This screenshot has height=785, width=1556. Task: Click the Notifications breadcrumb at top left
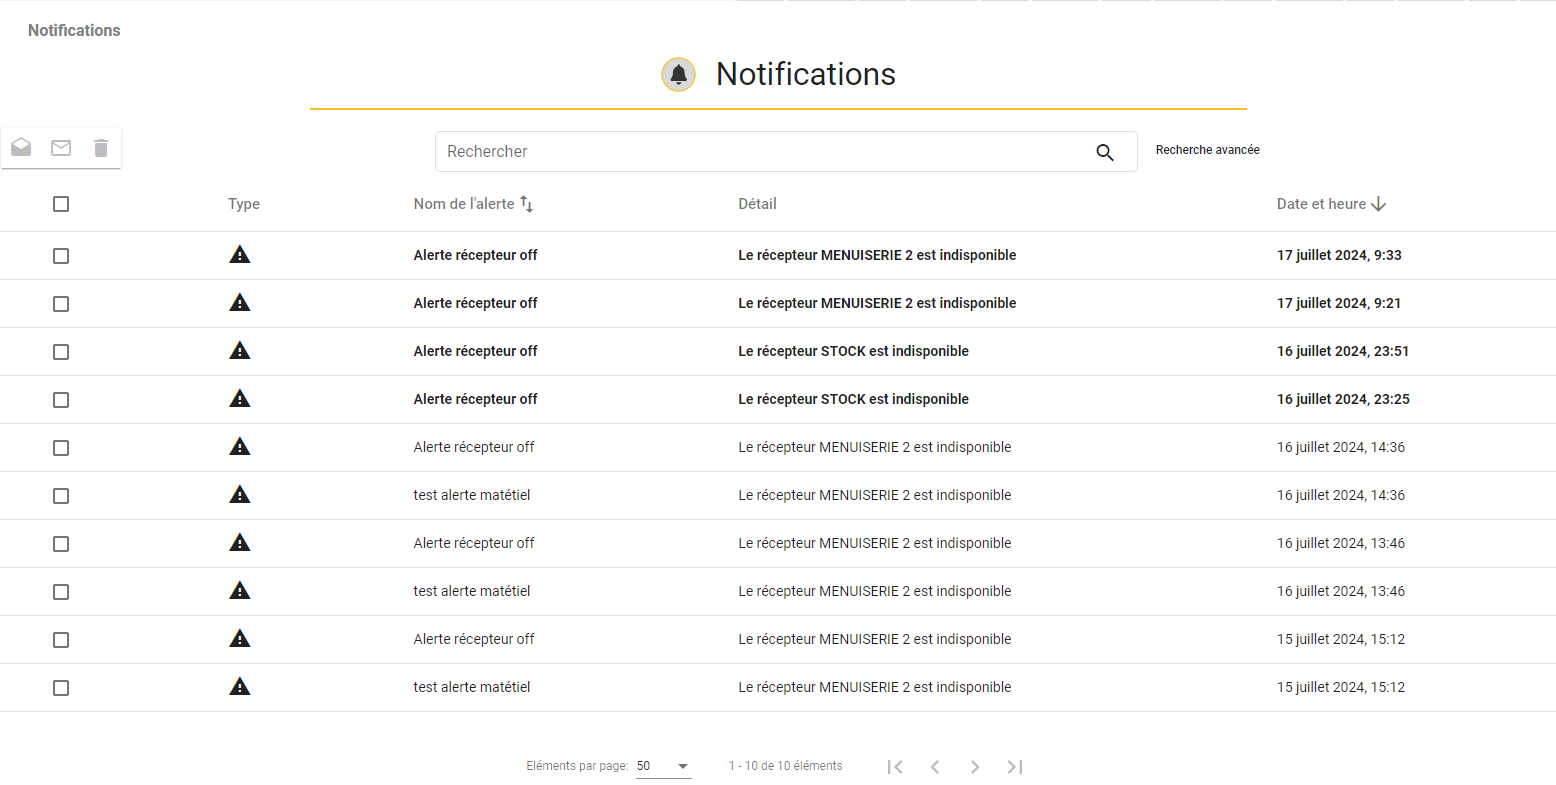[x=74, y=30]
